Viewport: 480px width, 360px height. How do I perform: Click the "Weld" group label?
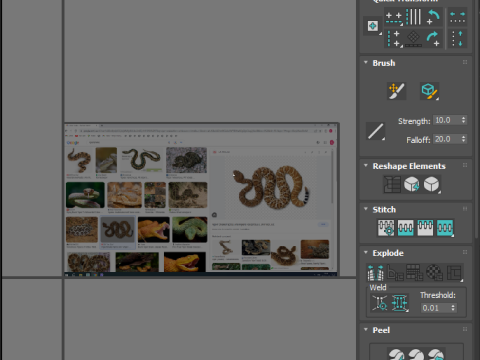click(378, 287)
